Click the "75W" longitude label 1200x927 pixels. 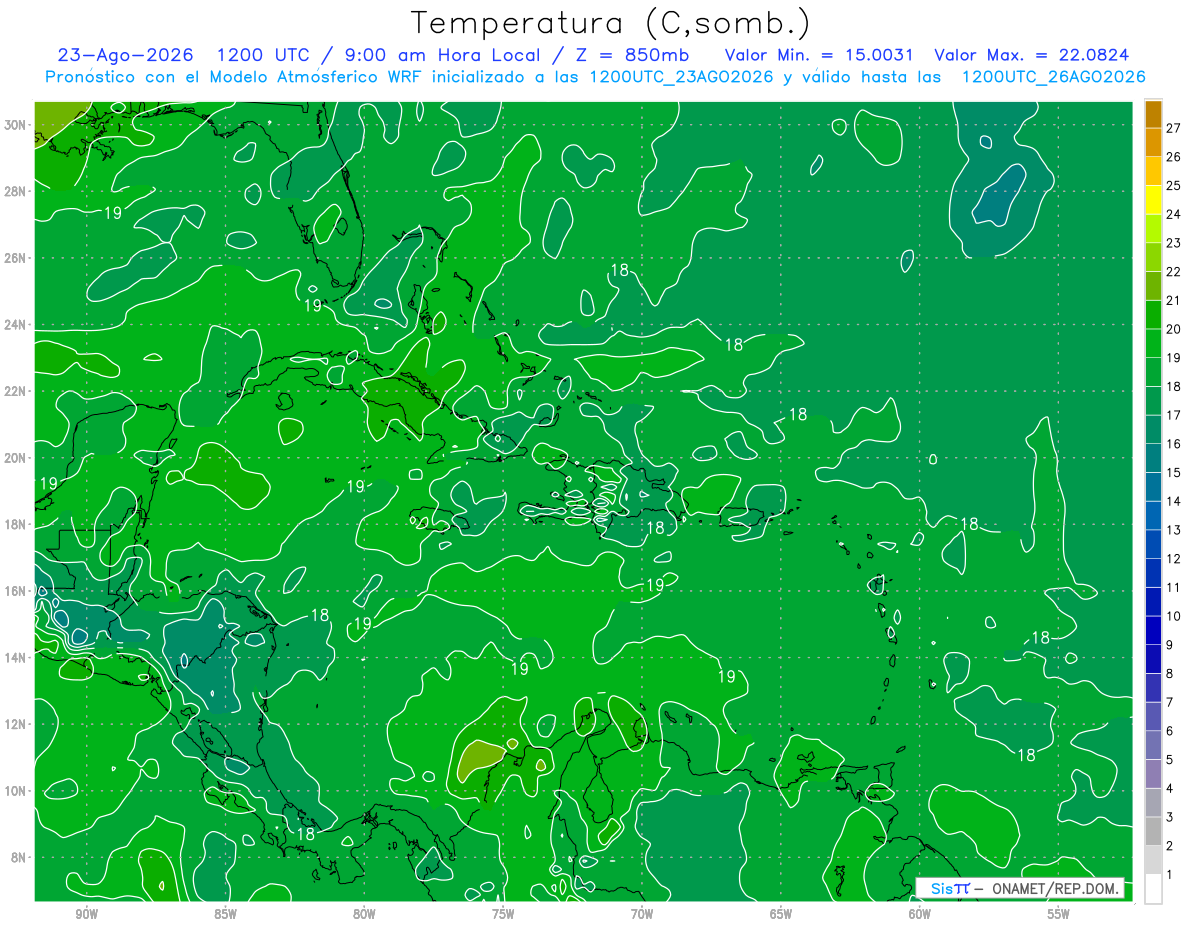coord(503,914)
